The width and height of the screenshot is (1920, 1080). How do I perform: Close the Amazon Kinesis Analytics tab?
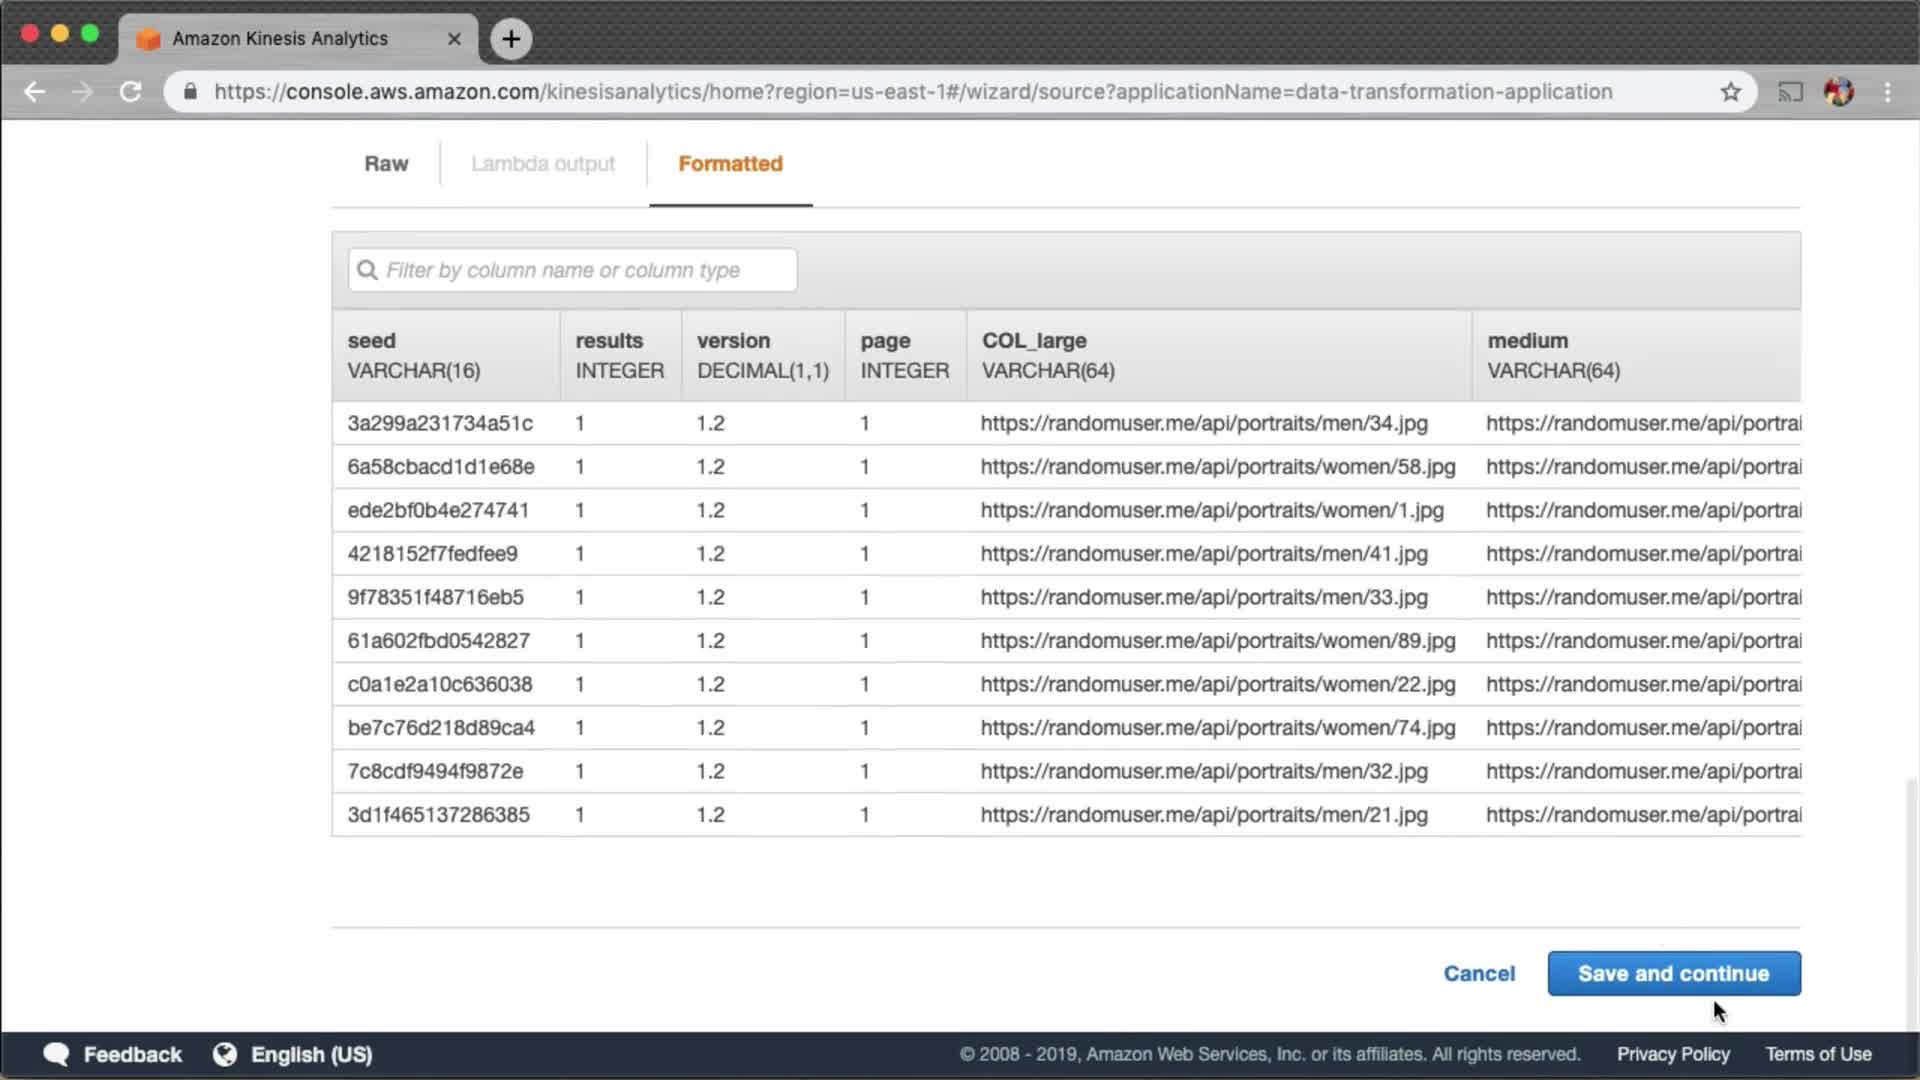click(x=454, y=39)
